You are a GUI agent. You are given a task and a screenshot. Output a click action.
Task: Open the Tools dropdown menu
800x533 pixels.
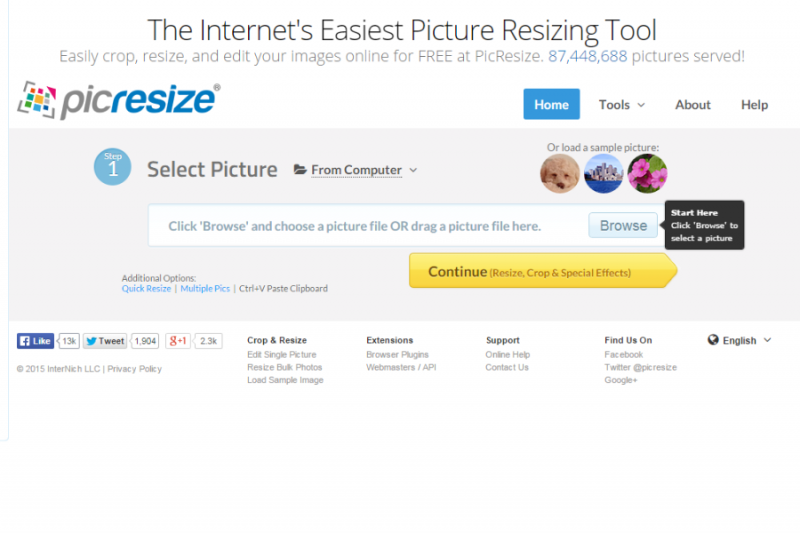[x=622, y=104]
